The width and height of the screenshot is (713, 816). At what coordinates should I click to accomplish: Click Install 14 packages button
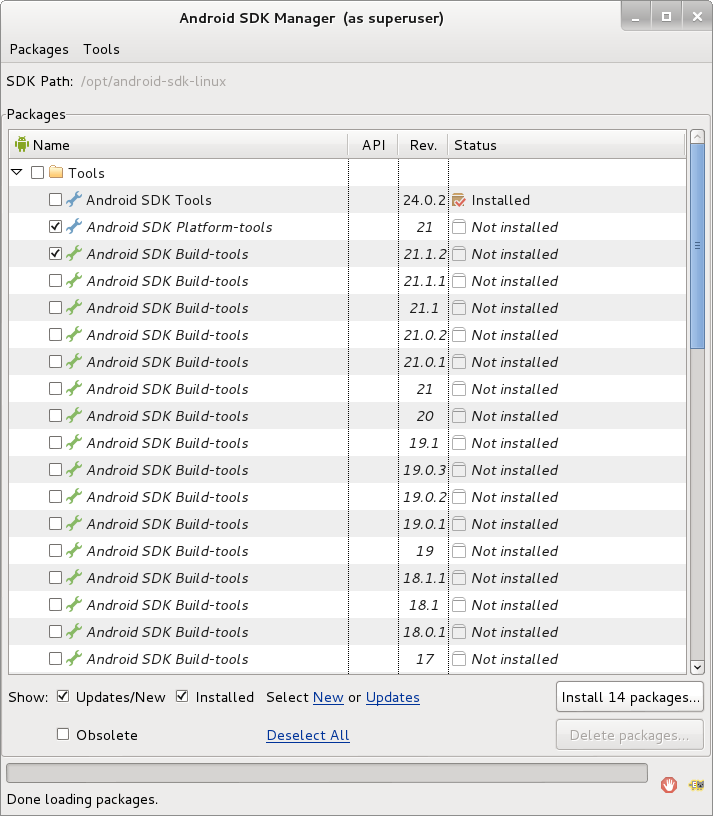pos(630,697)
